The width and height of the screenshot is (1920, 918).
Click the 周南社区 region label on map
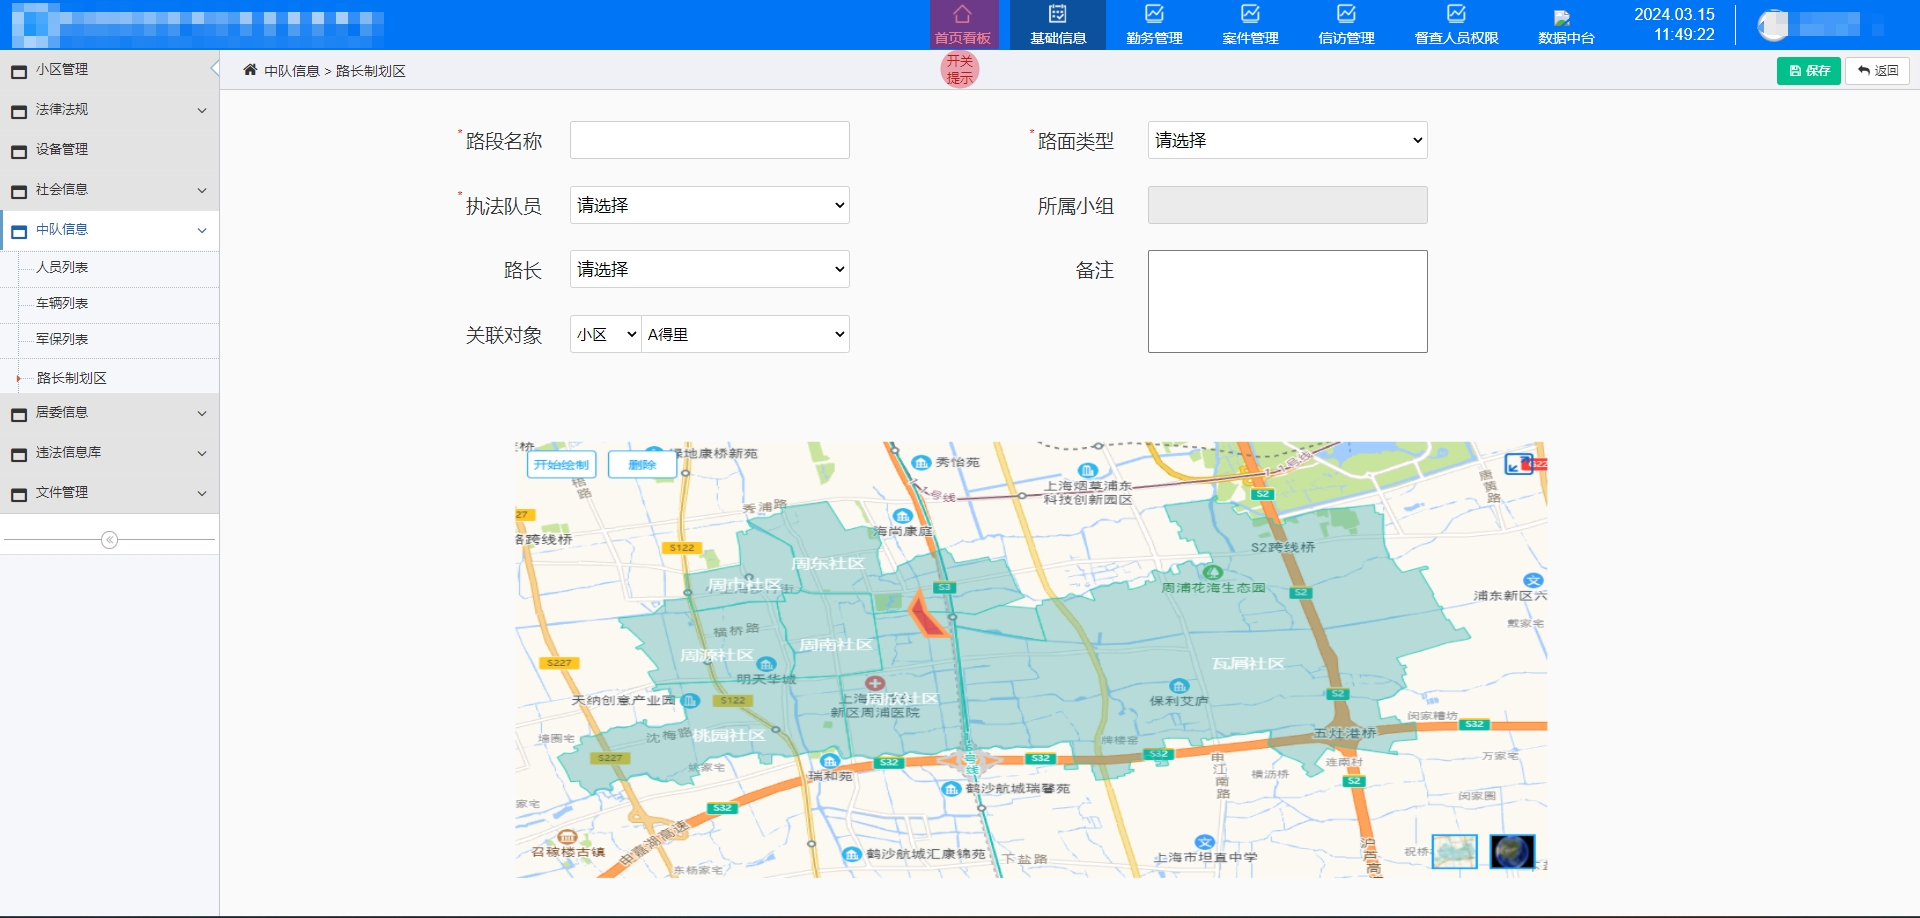click(835, 645)
